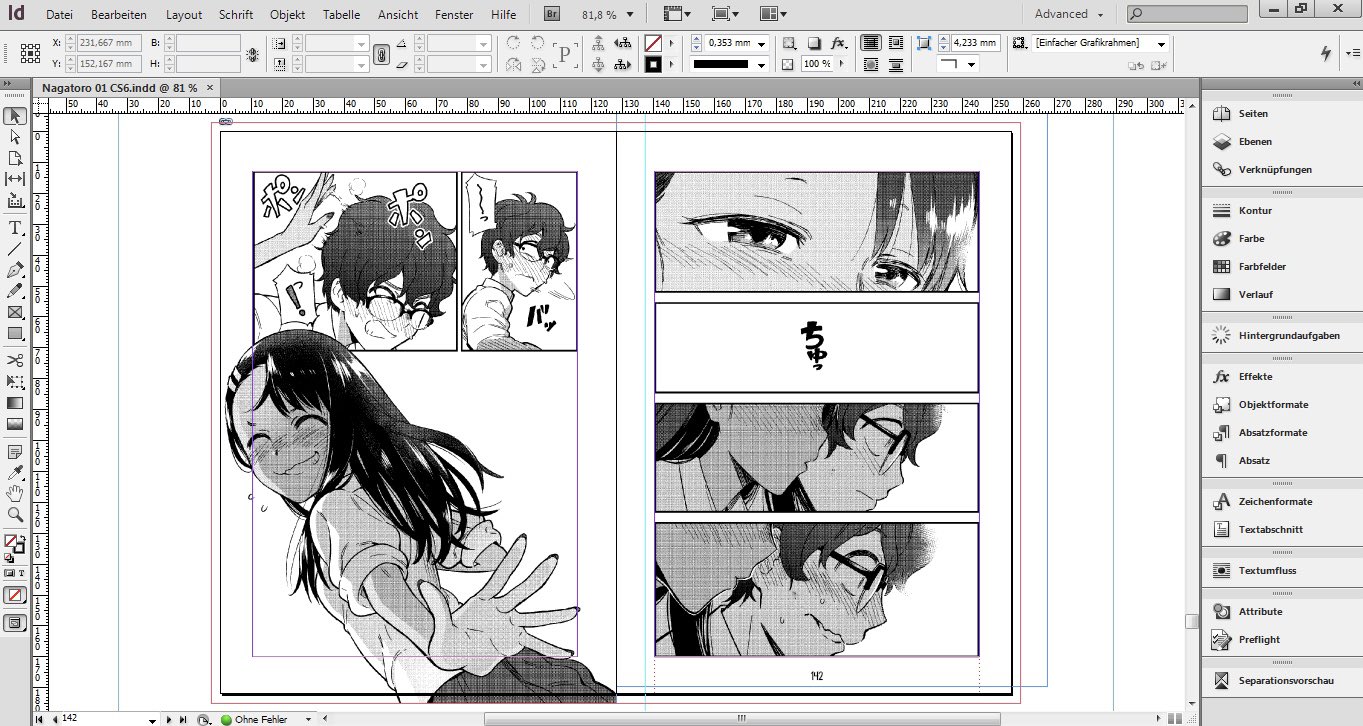1363x726 pixels.
Task: Open the Datei menu
Action: tap(60, 15)
